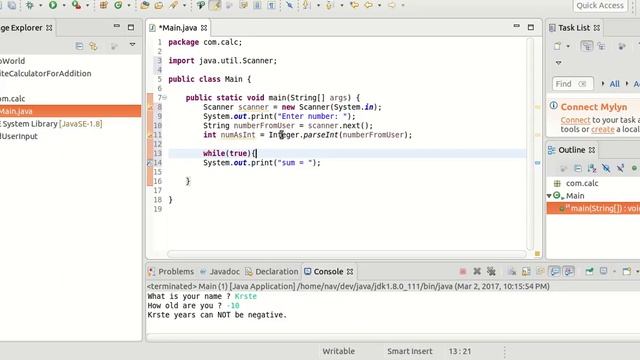
Task: Go back with the yellow Back arrow
Action: click(369, 5)
